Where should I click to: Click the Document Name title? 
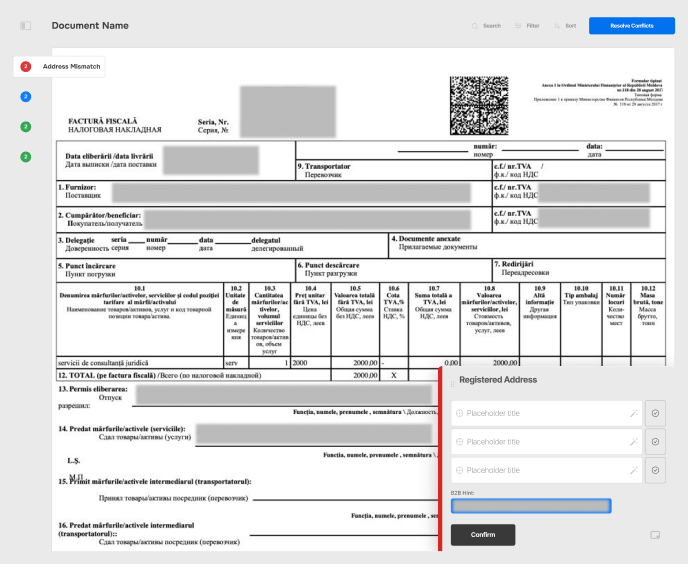click(90, 26)
